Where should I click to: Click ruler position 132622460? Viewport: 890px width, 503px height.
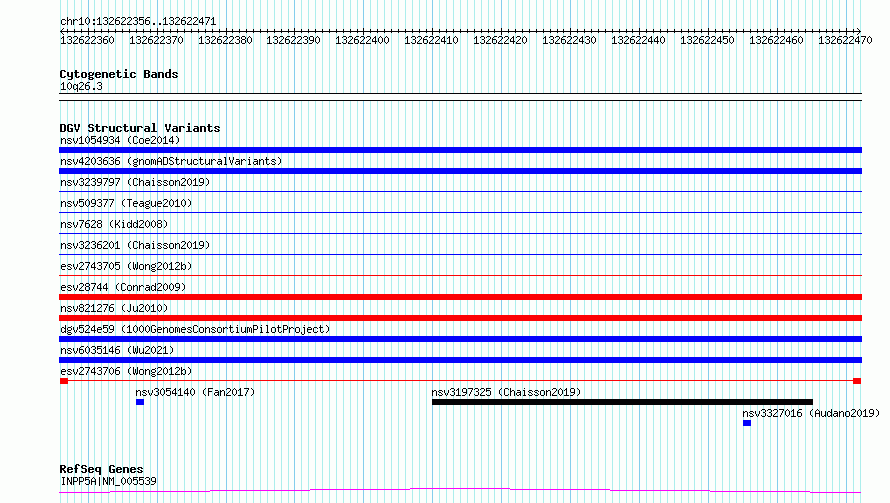[x=776, y=40]
